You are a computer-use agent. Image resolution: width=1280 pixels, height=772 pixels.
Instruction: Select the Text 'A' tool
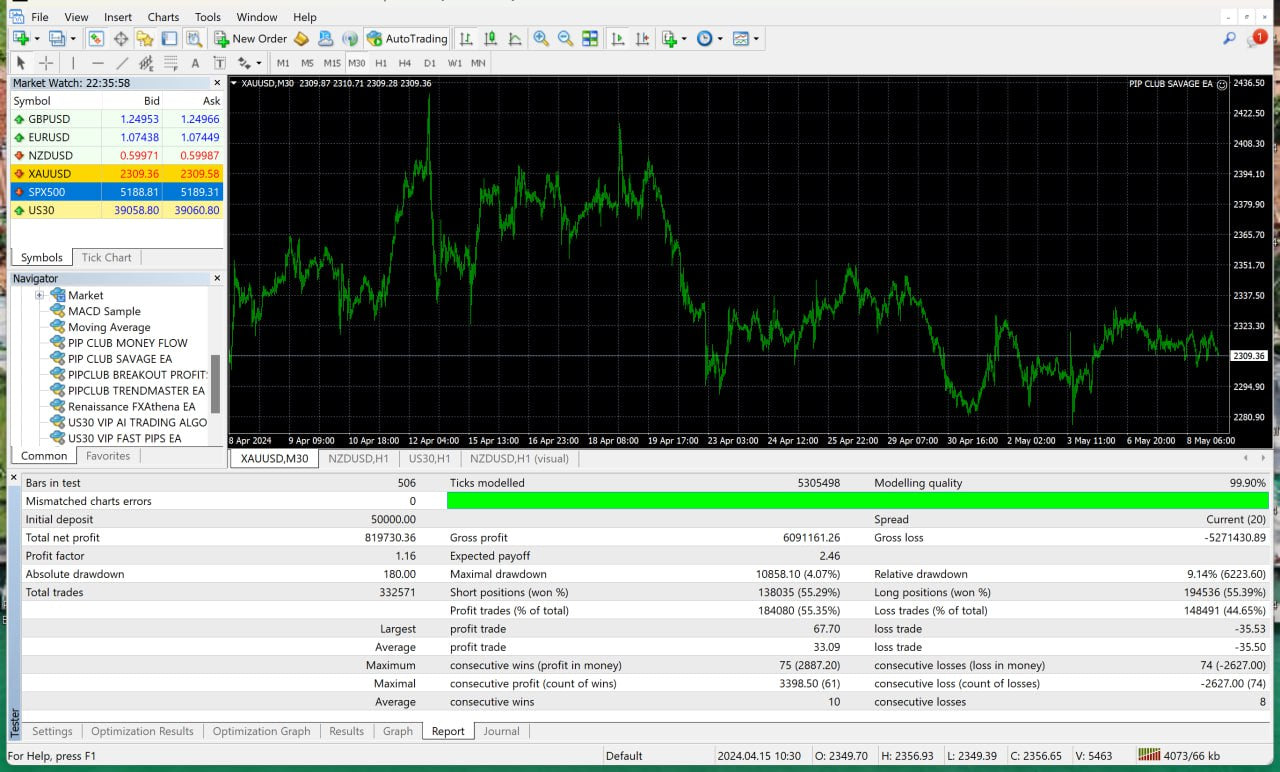tap(195, 63)
